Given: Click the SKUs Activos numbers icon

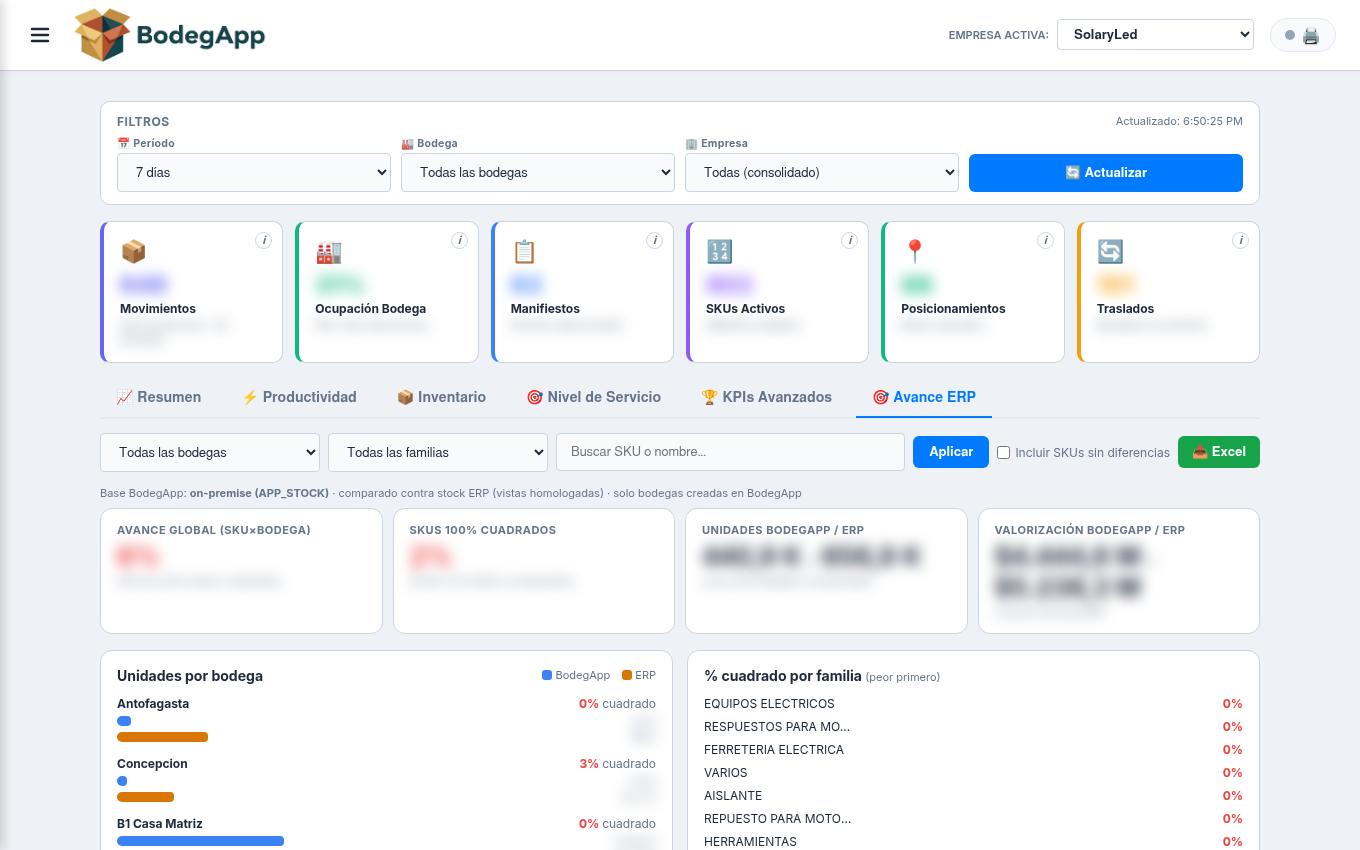Looking at the screenshot, I should [x=719, y=251].
